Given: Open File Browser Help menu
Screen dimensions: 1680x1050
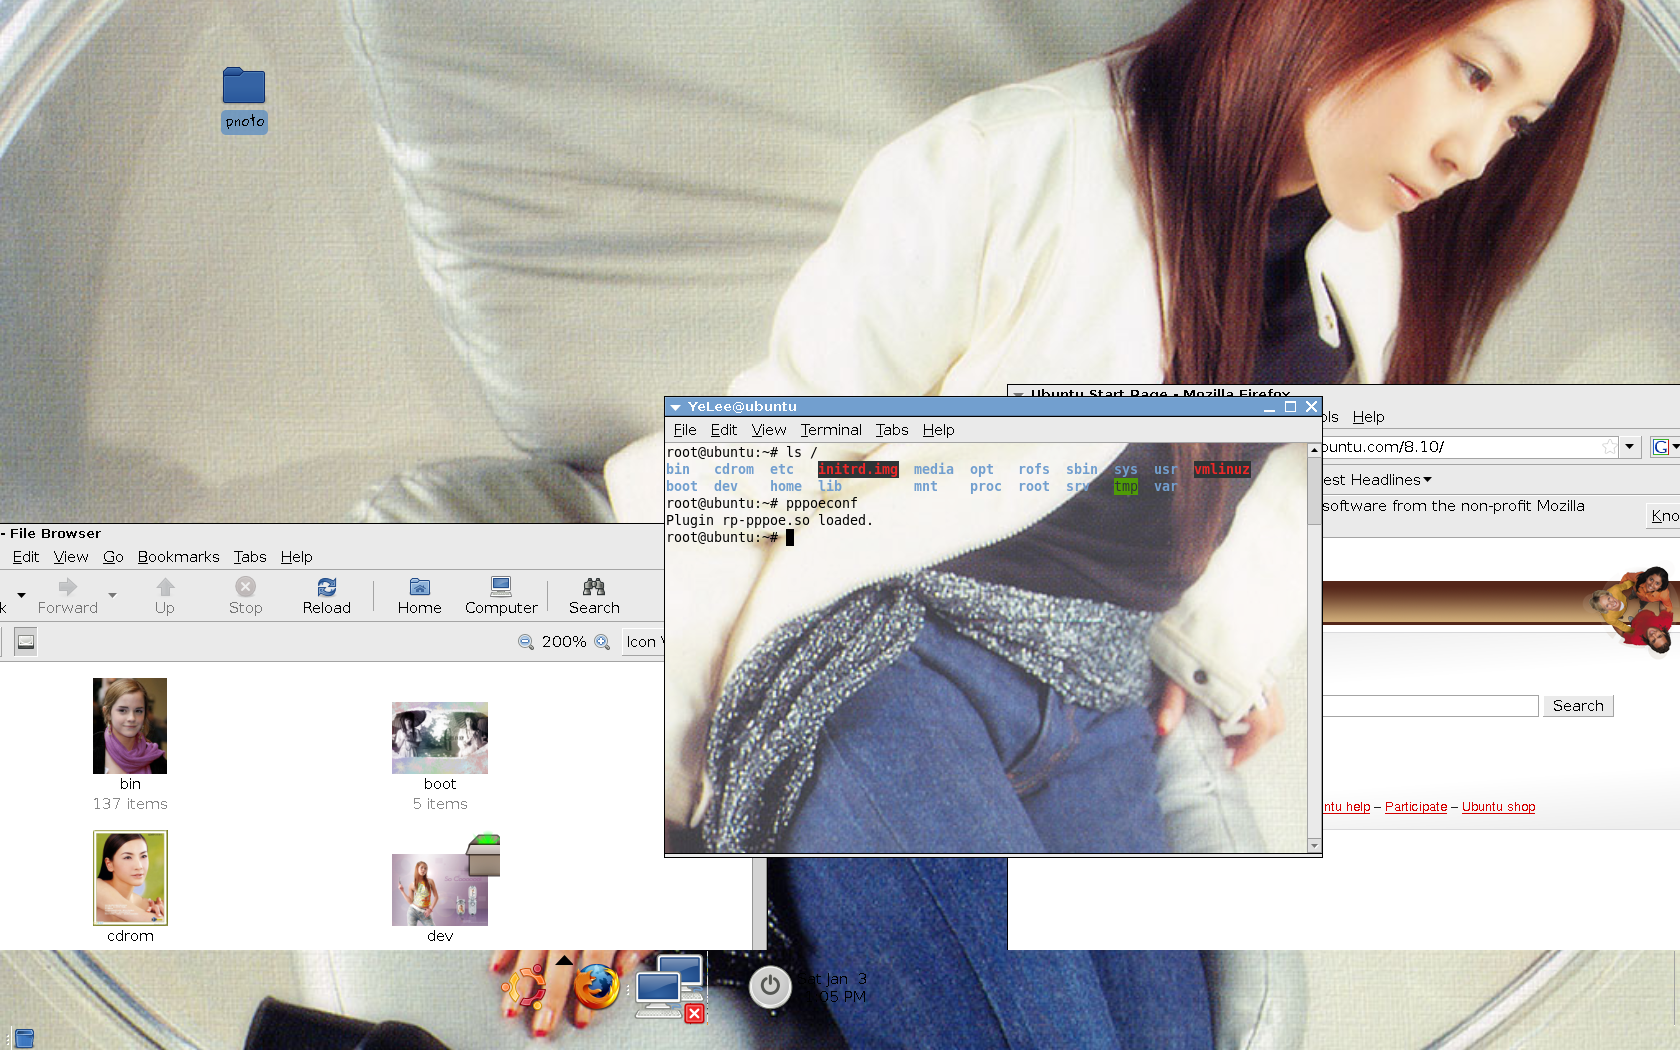Looking at the screenshot, I should click(x=297, y=557).
